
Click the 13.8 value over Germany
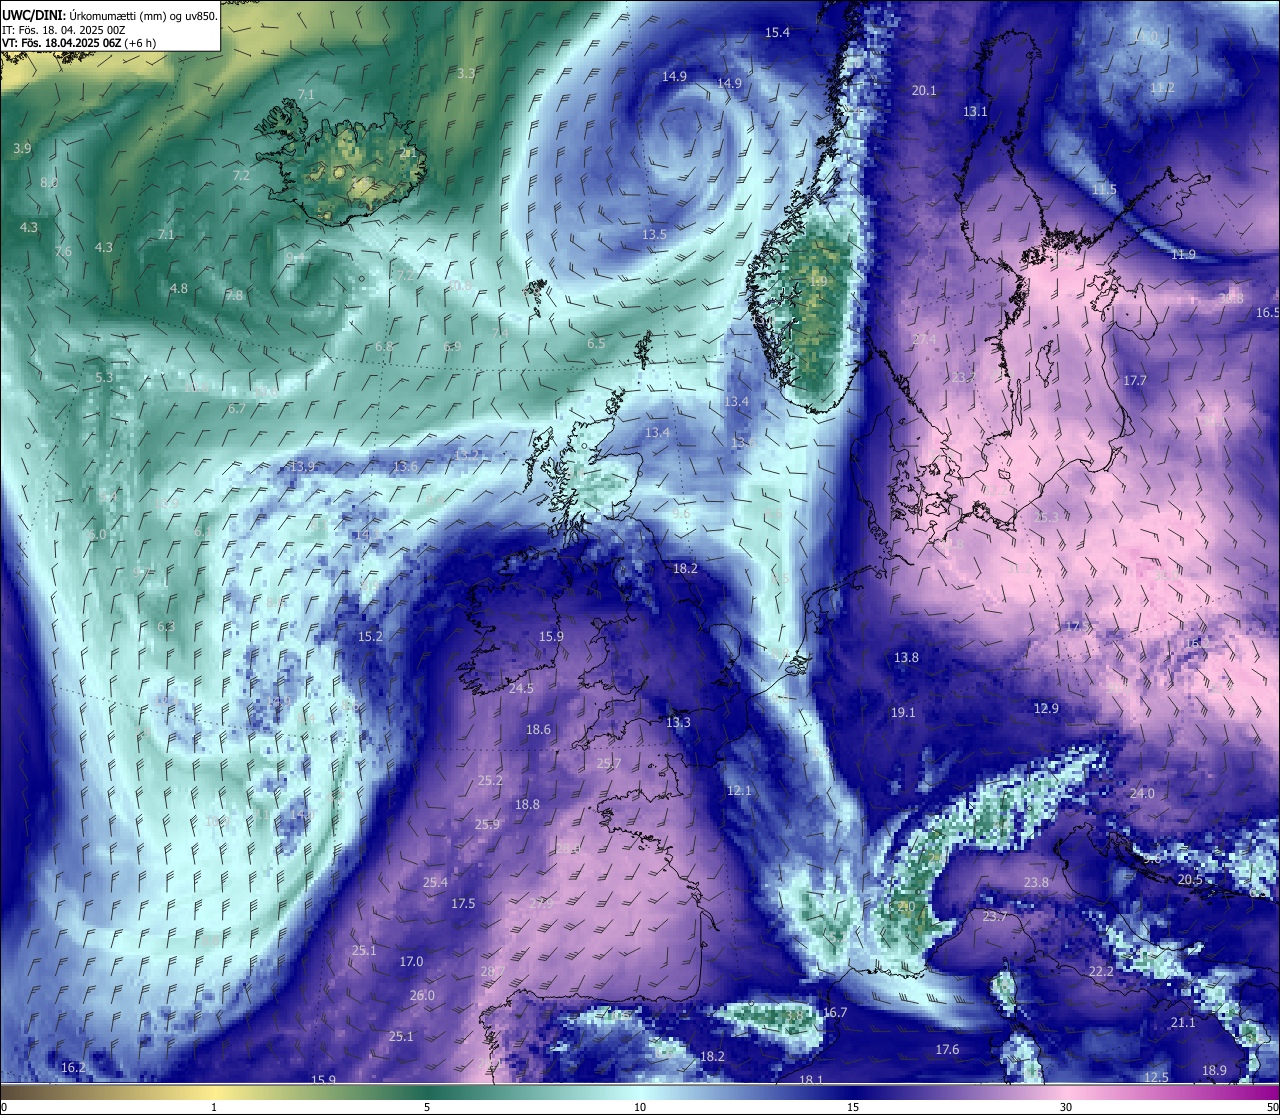[x=906, y=658]
